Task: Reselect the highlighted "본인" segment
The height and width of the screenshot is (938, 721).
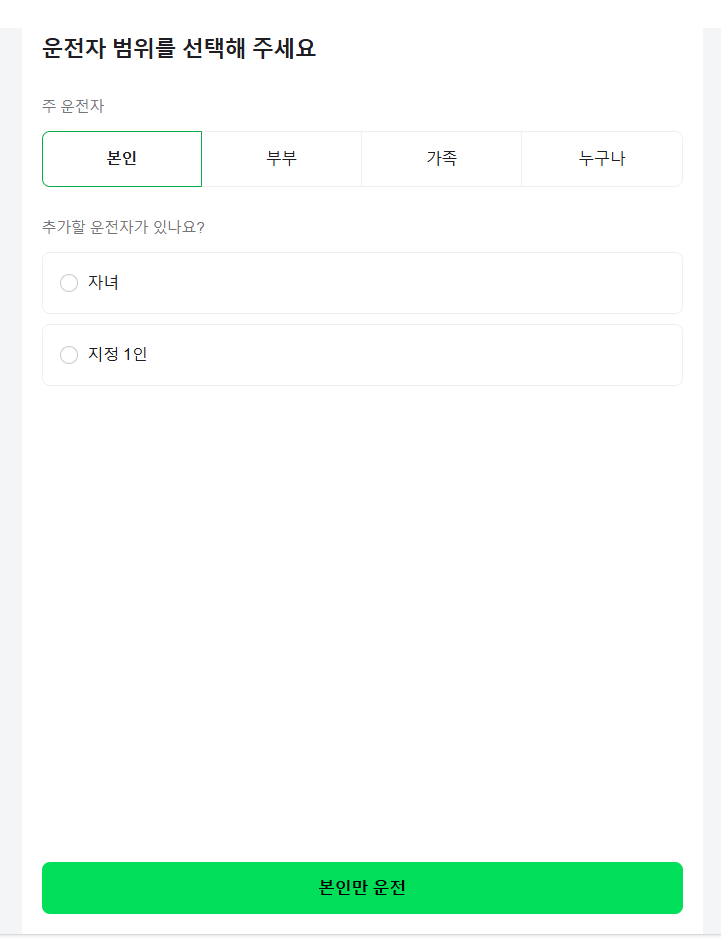Action: (121, 158)
